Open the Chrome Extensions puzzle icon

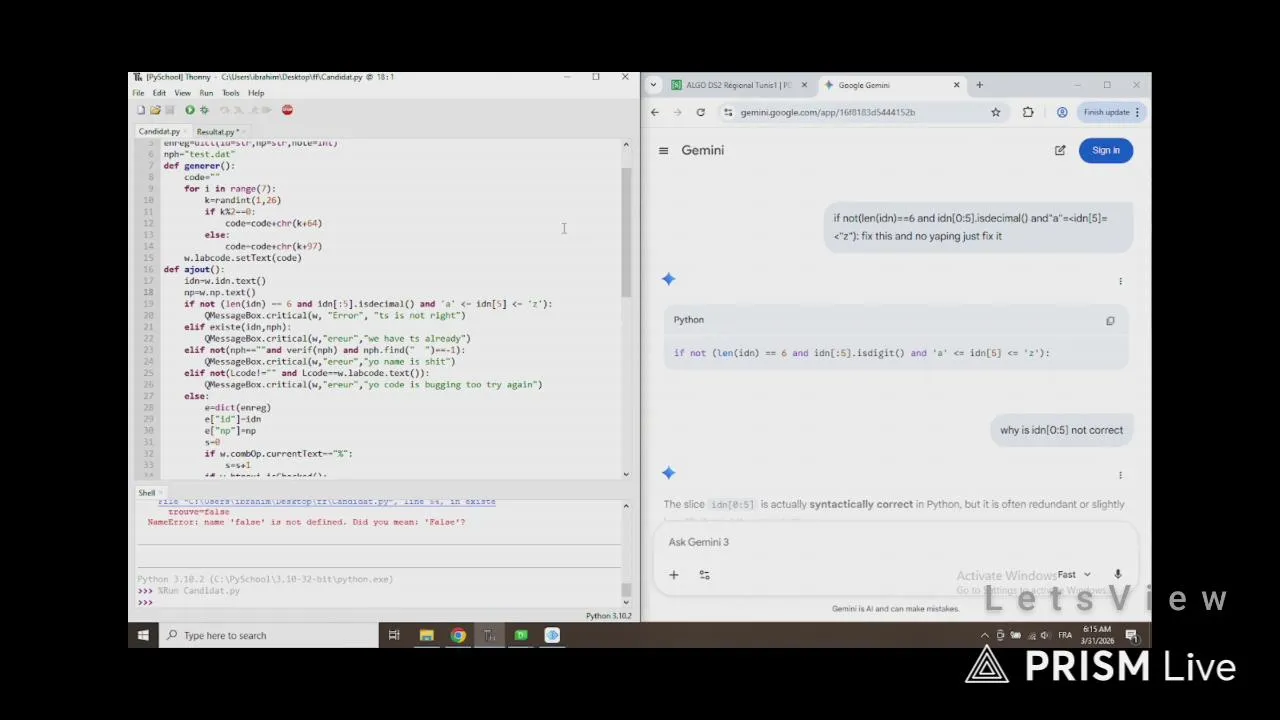[1028, 112]
